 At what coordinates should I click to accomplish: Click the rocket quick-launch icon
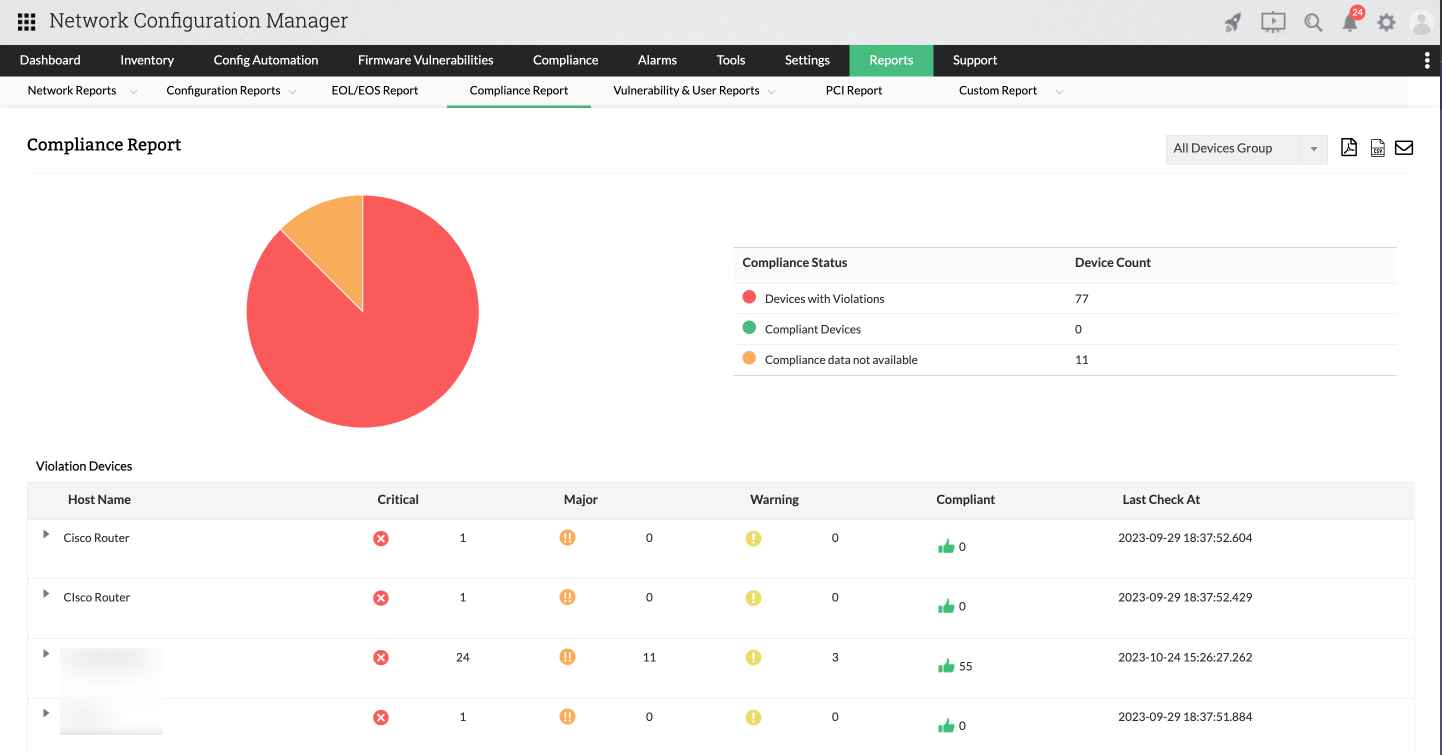tap(1233, 22)
